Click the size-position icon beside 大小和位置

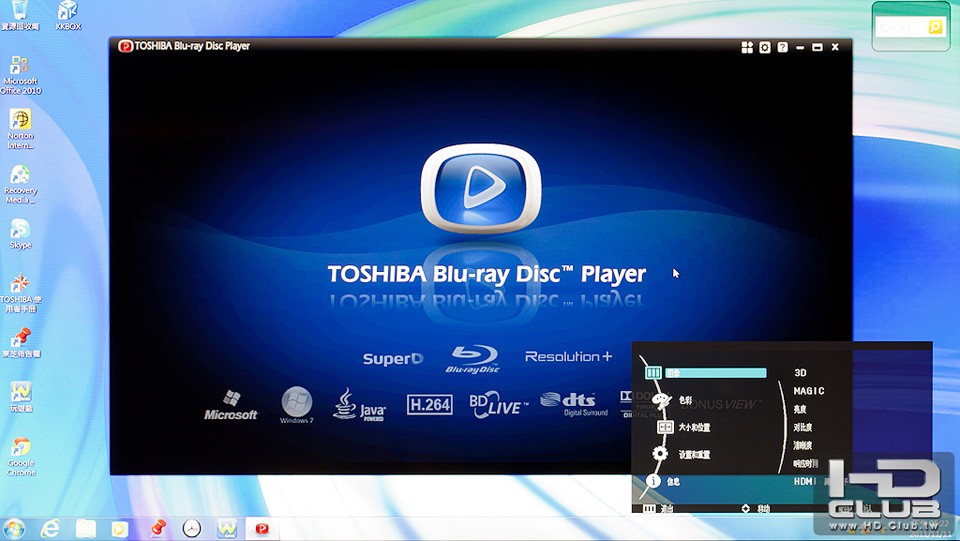(664, 427)
